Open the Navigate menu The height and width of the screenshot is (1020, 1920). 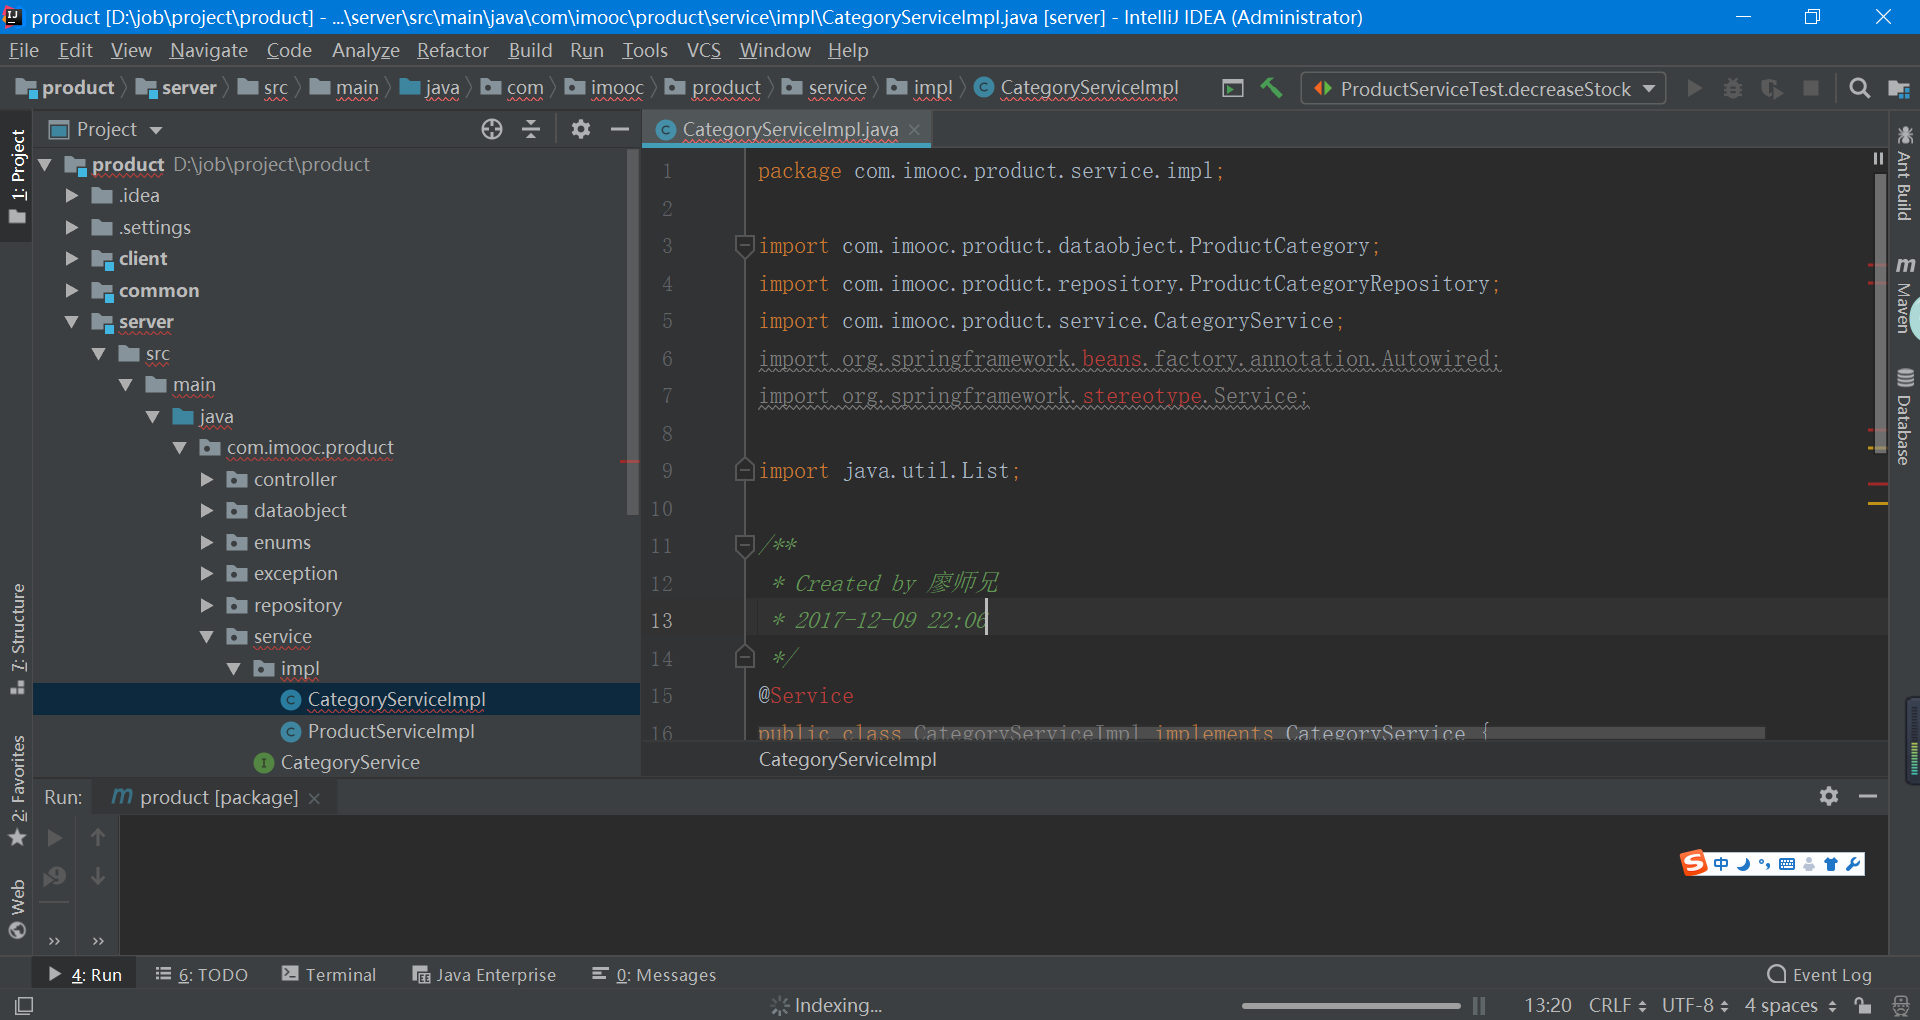[208, 50]
